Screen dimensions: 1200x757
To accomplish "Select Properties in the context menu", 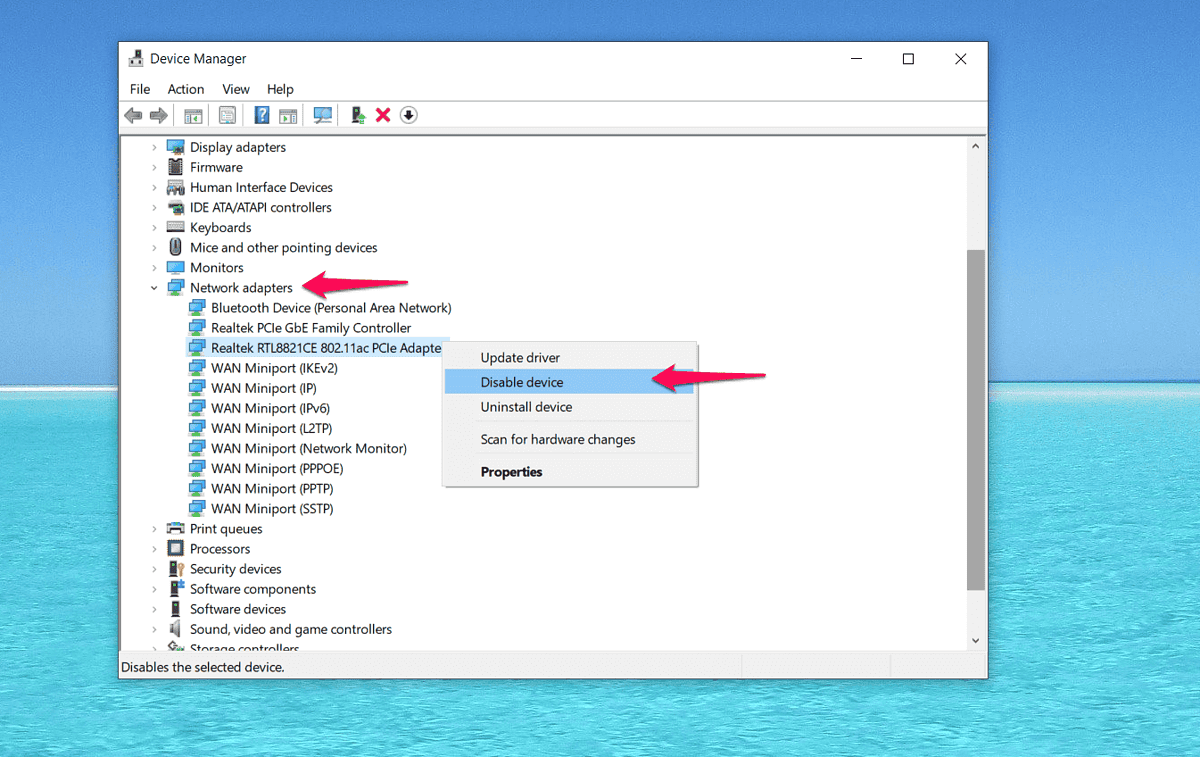I will click(x=511, y=471).
